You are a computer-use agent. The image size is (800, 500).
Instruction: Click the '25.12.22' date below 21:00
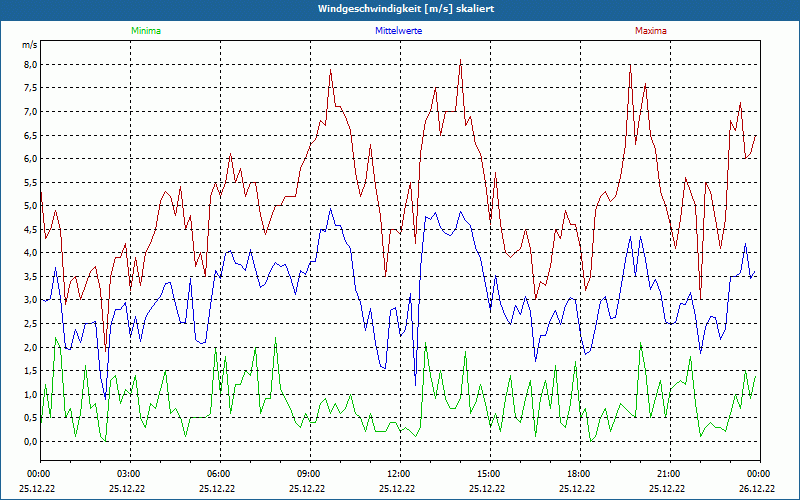pos(667,488)
